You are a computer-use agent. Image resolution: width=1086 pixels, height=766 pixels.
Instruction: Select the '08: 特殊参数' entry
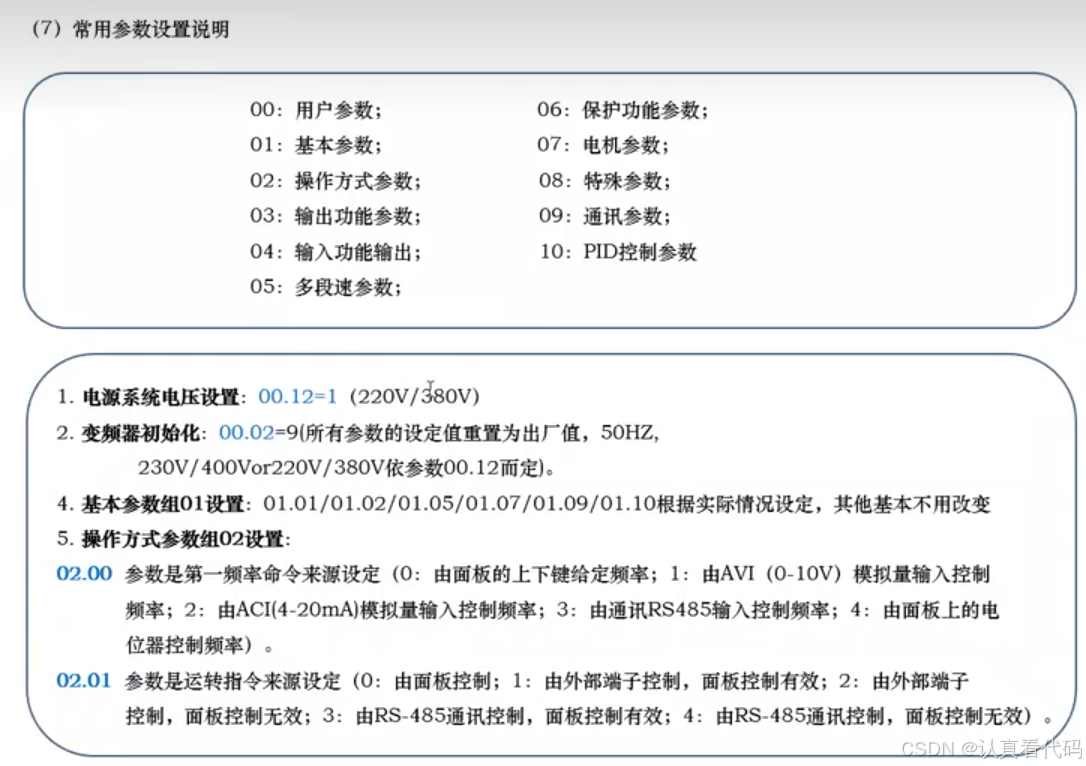click(x=604, y=181)
